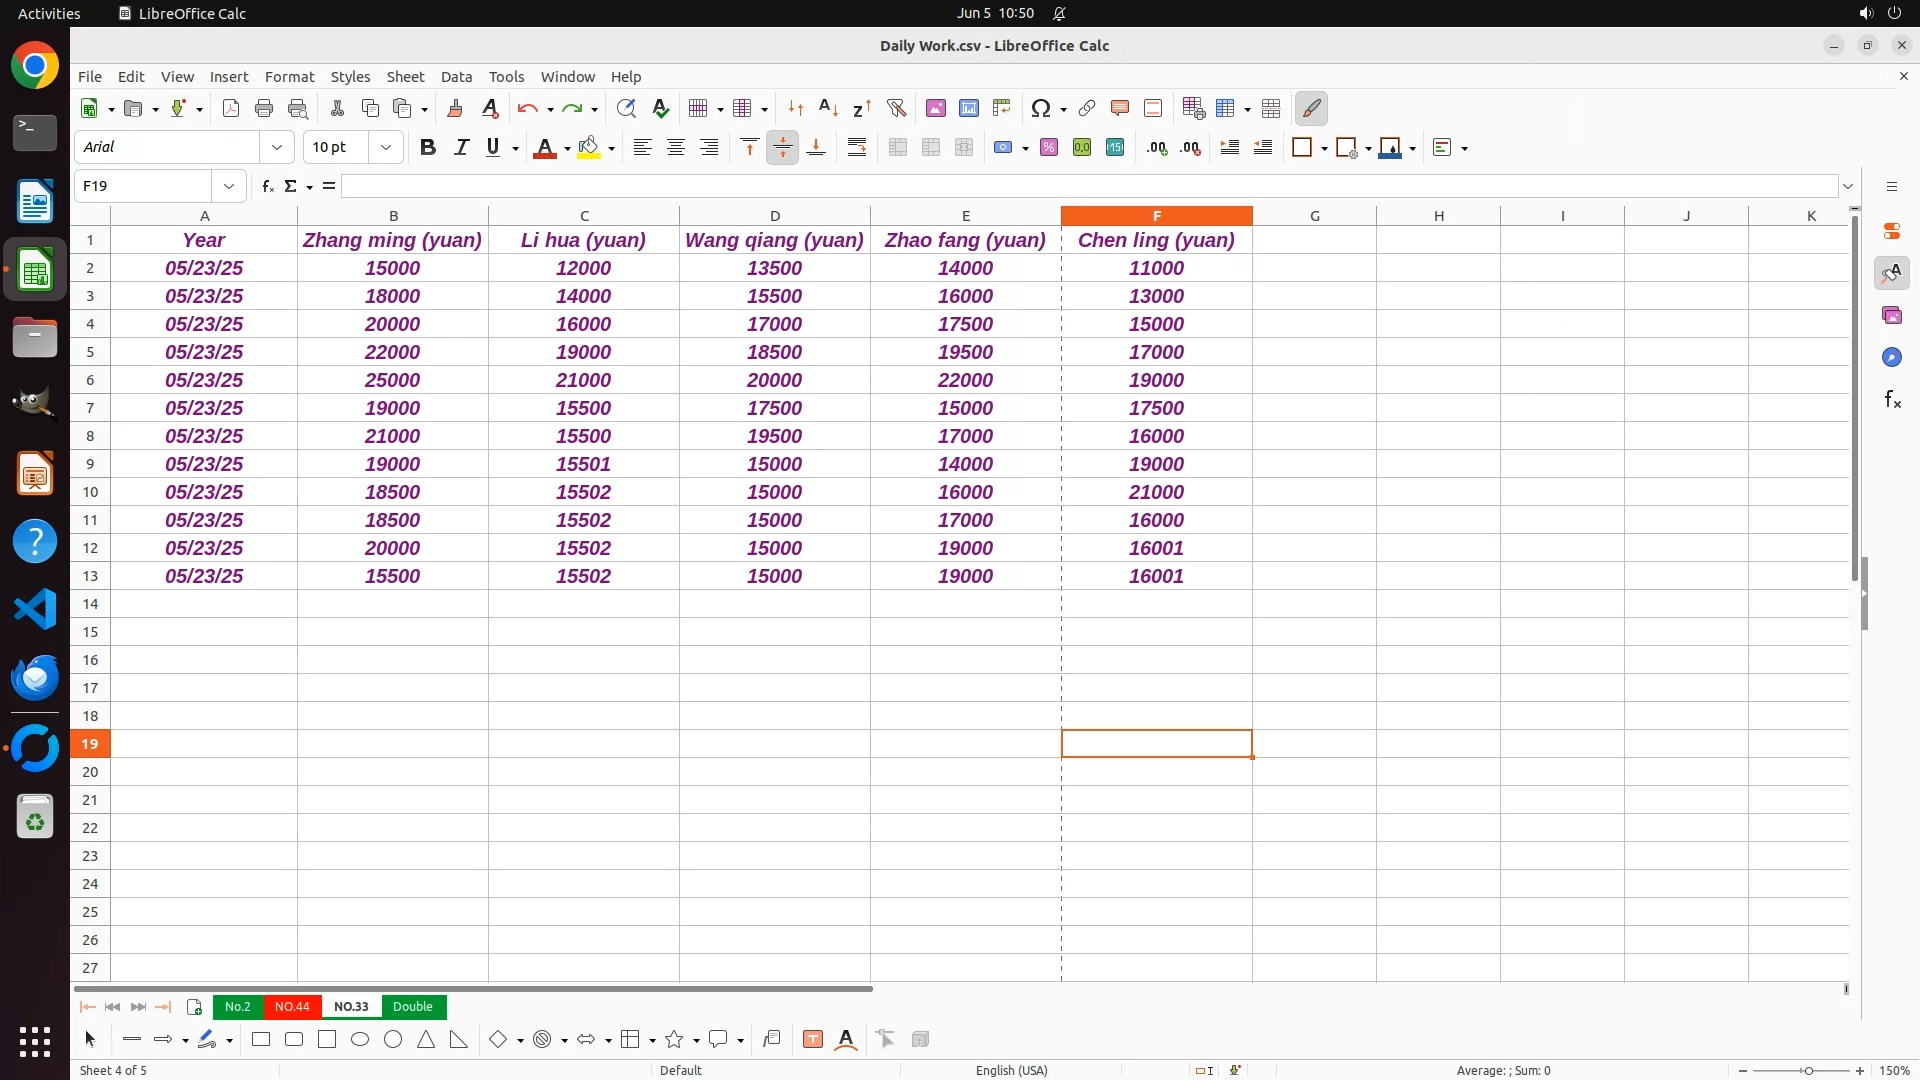Open the Data menu
Screen dimensions: 1920x1080
coord(456,77)
